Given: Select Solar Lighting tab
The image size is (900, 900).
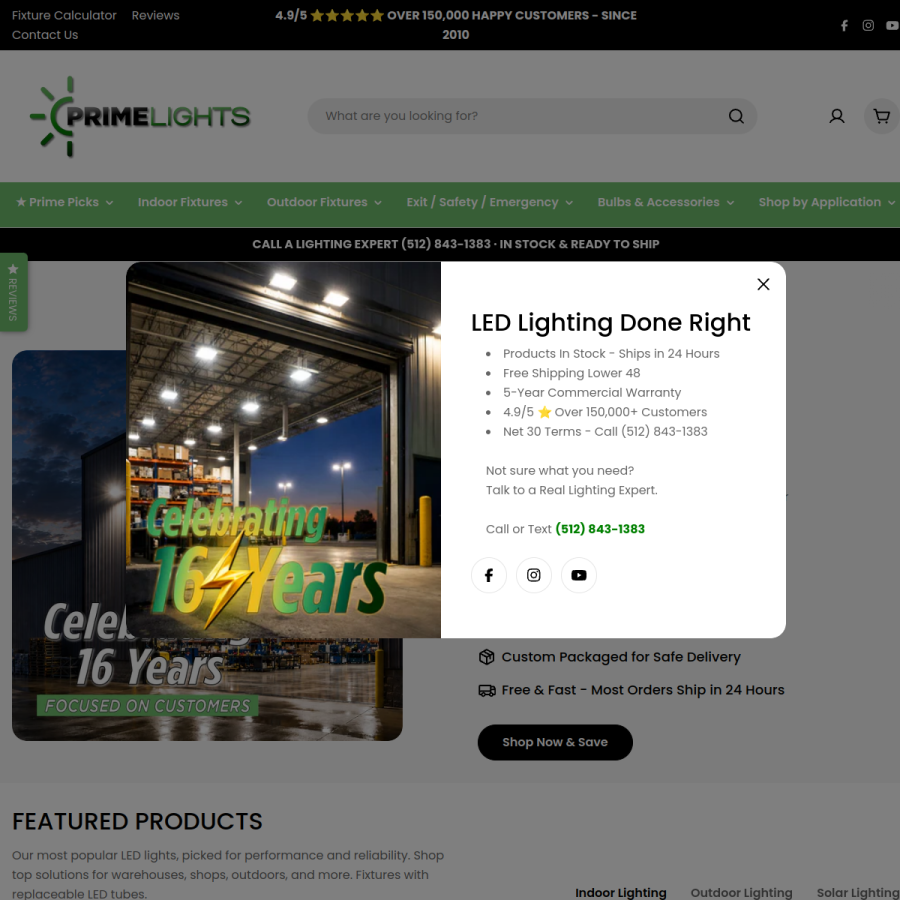Looking at the screenshot, I should point(858,893).
